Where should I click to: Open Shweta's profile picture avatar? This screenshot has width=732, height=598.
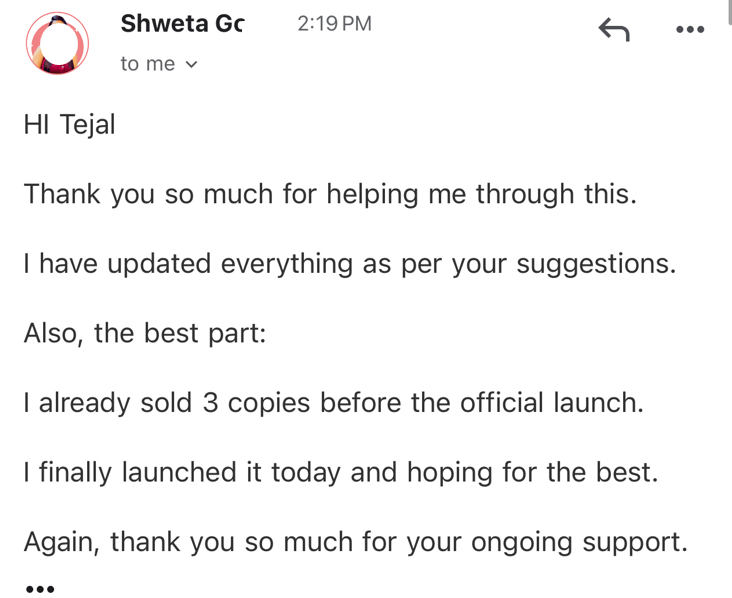click(57, 43)
